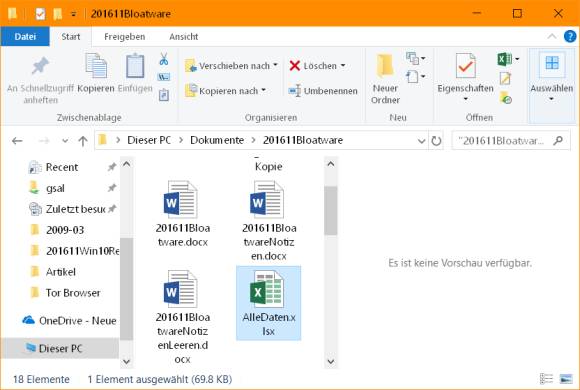Switch to the Start ribbon tab
The width and height of the screenshot is (580, 390).
(71, 37)
